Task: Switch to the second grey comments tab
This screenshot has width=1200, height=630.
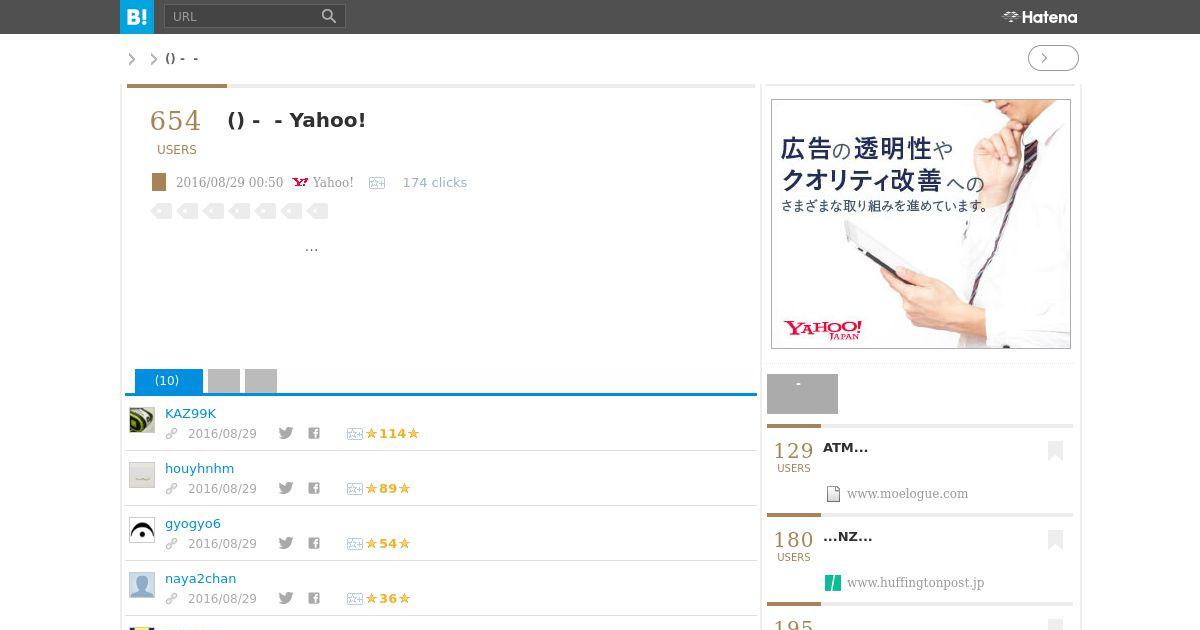Action: pos(224,381)
